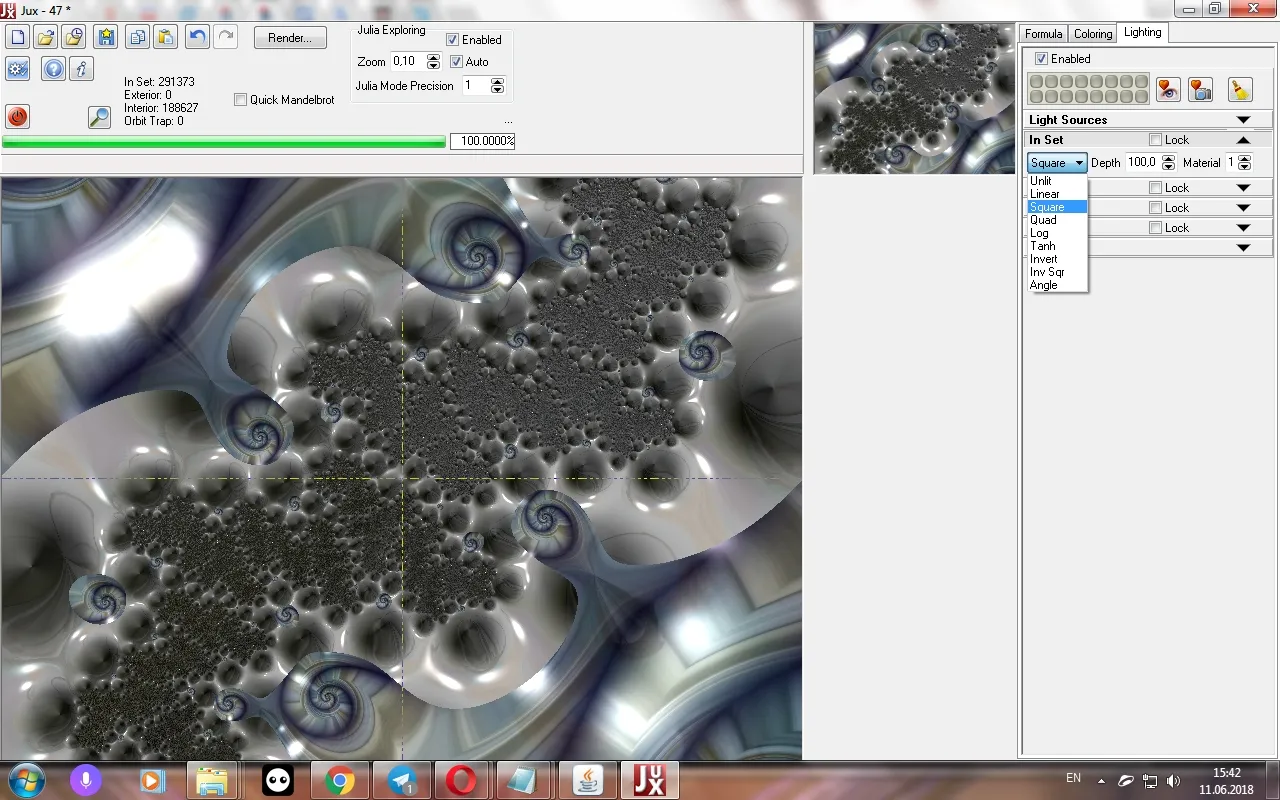Save the fractal with the star floppy icon
This screenshot has height=800, width=1280.
pos(106,38)
